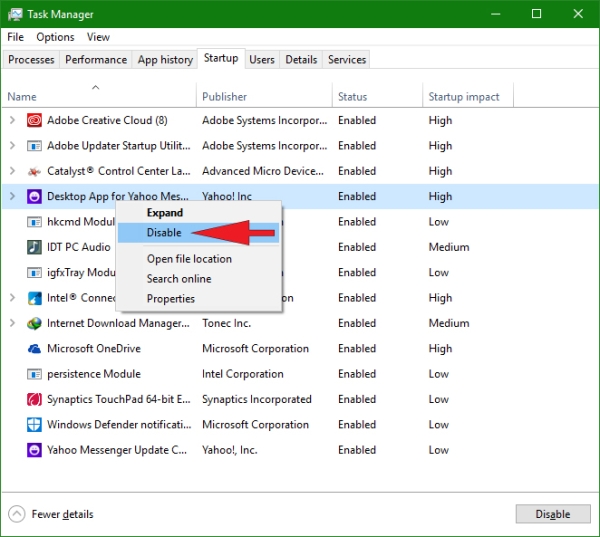
Task: Select the Windows Defender notification row name
Action: pyautogui.click(x=119, y=425)
